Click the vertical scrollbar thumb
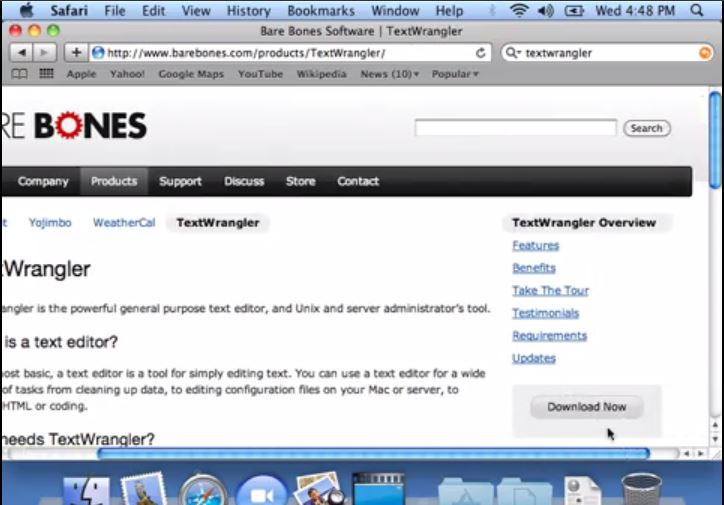This screenshot has width=724, height=505. click(715, 139)
